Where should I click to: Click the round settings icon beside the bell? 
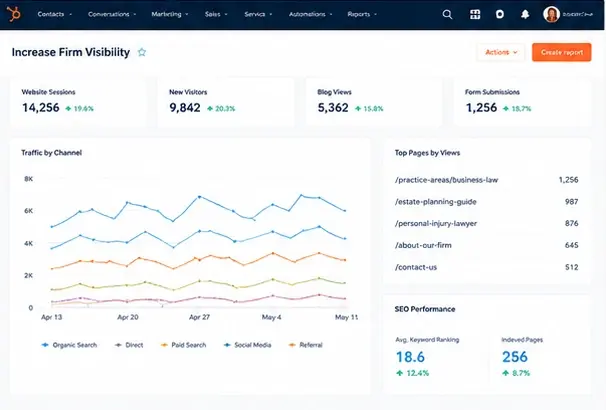point(500,15)
